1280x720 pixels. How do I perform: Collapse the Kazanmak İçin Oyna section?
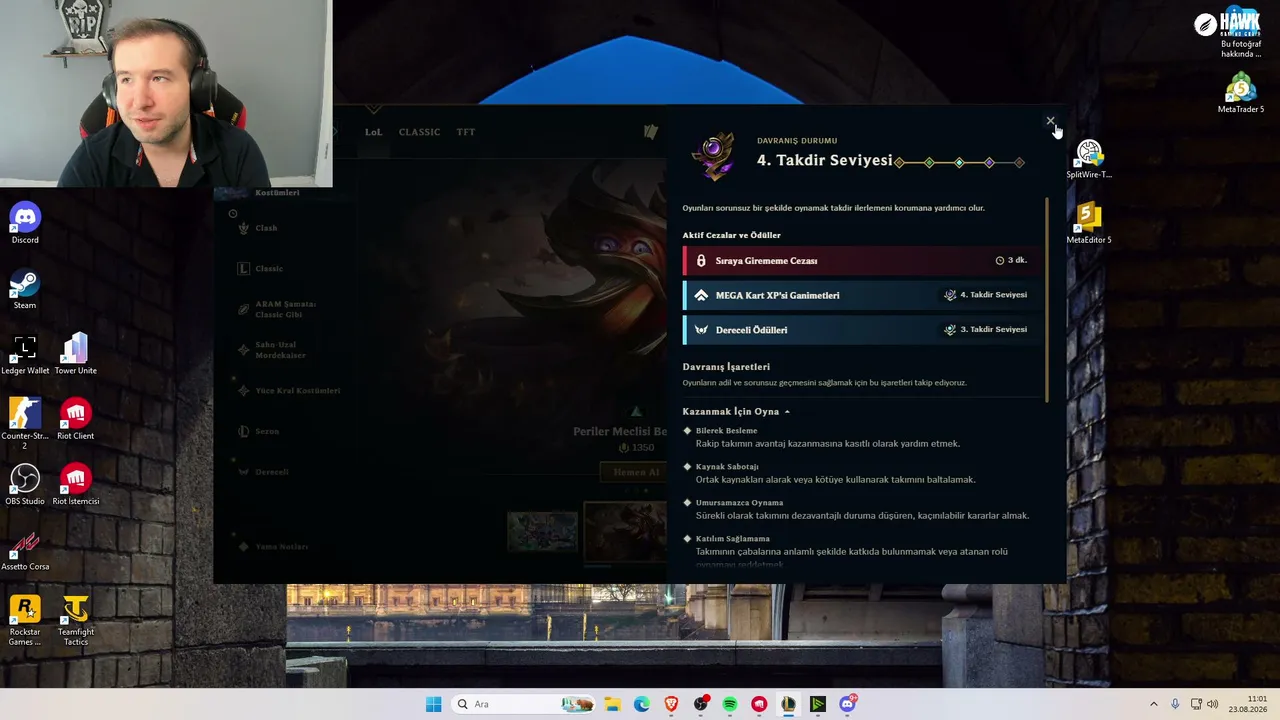click(787, 412)
